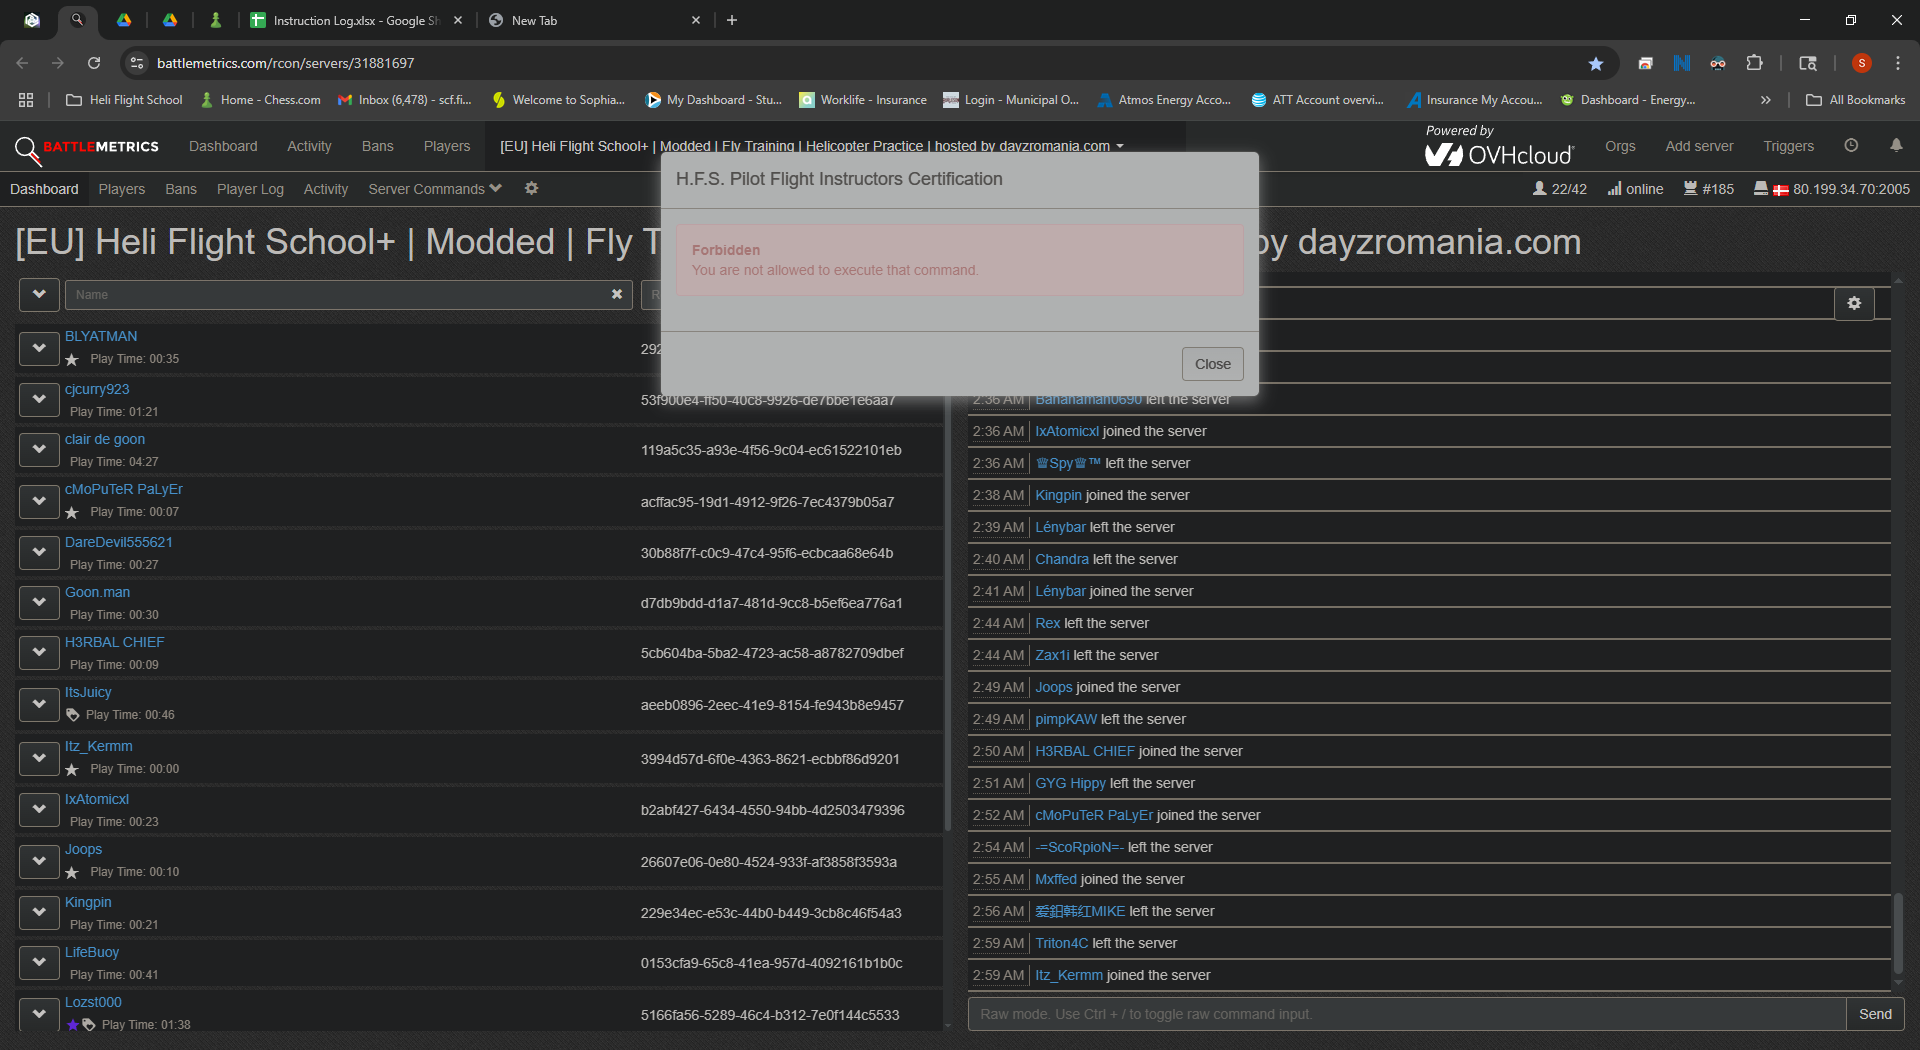Screen dimensions: 1920x1050
Task: Click star flag icon on Itz_Kermm row
Action: (x=72, y=769)
